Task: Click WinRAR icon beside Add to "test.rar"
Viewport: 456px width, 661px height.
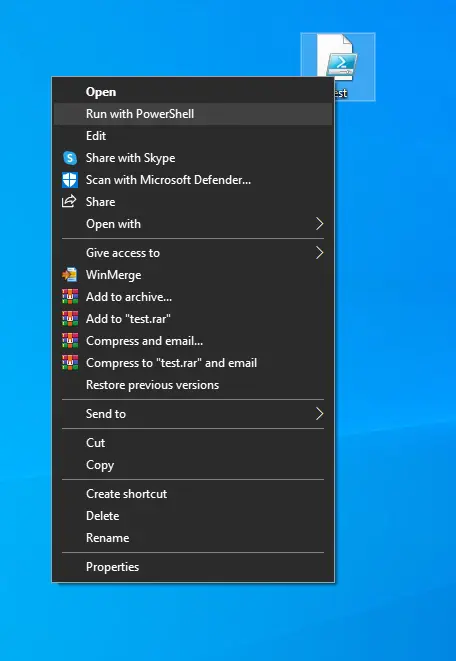Action: click(x=70, y=319)
